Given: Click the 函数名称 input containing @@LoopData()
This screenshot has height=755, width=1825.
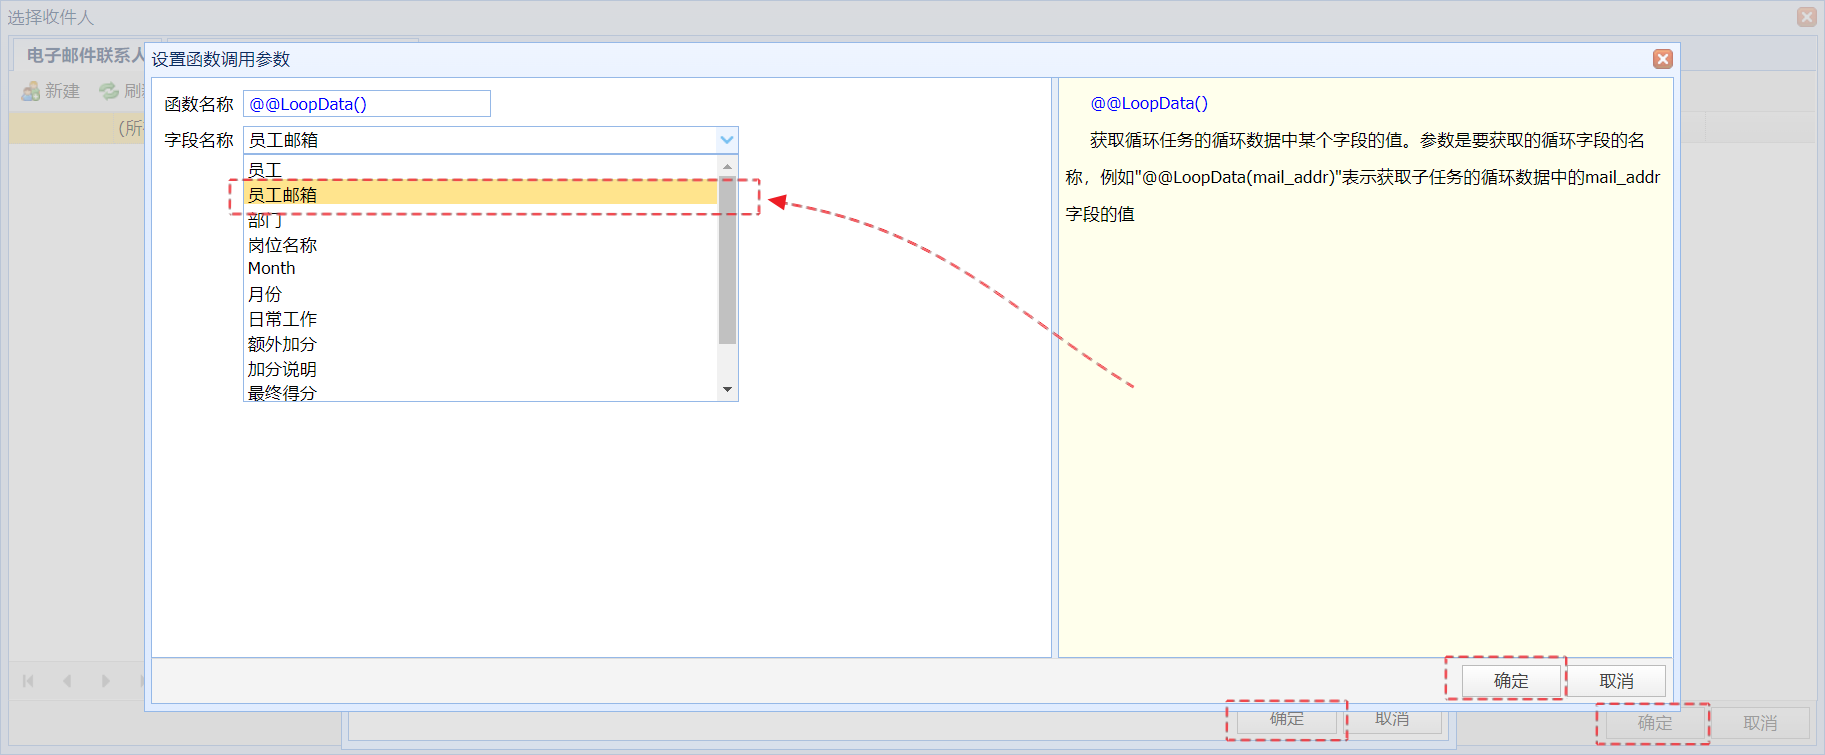Looking at the screenshot, I should tap(366, 104).
